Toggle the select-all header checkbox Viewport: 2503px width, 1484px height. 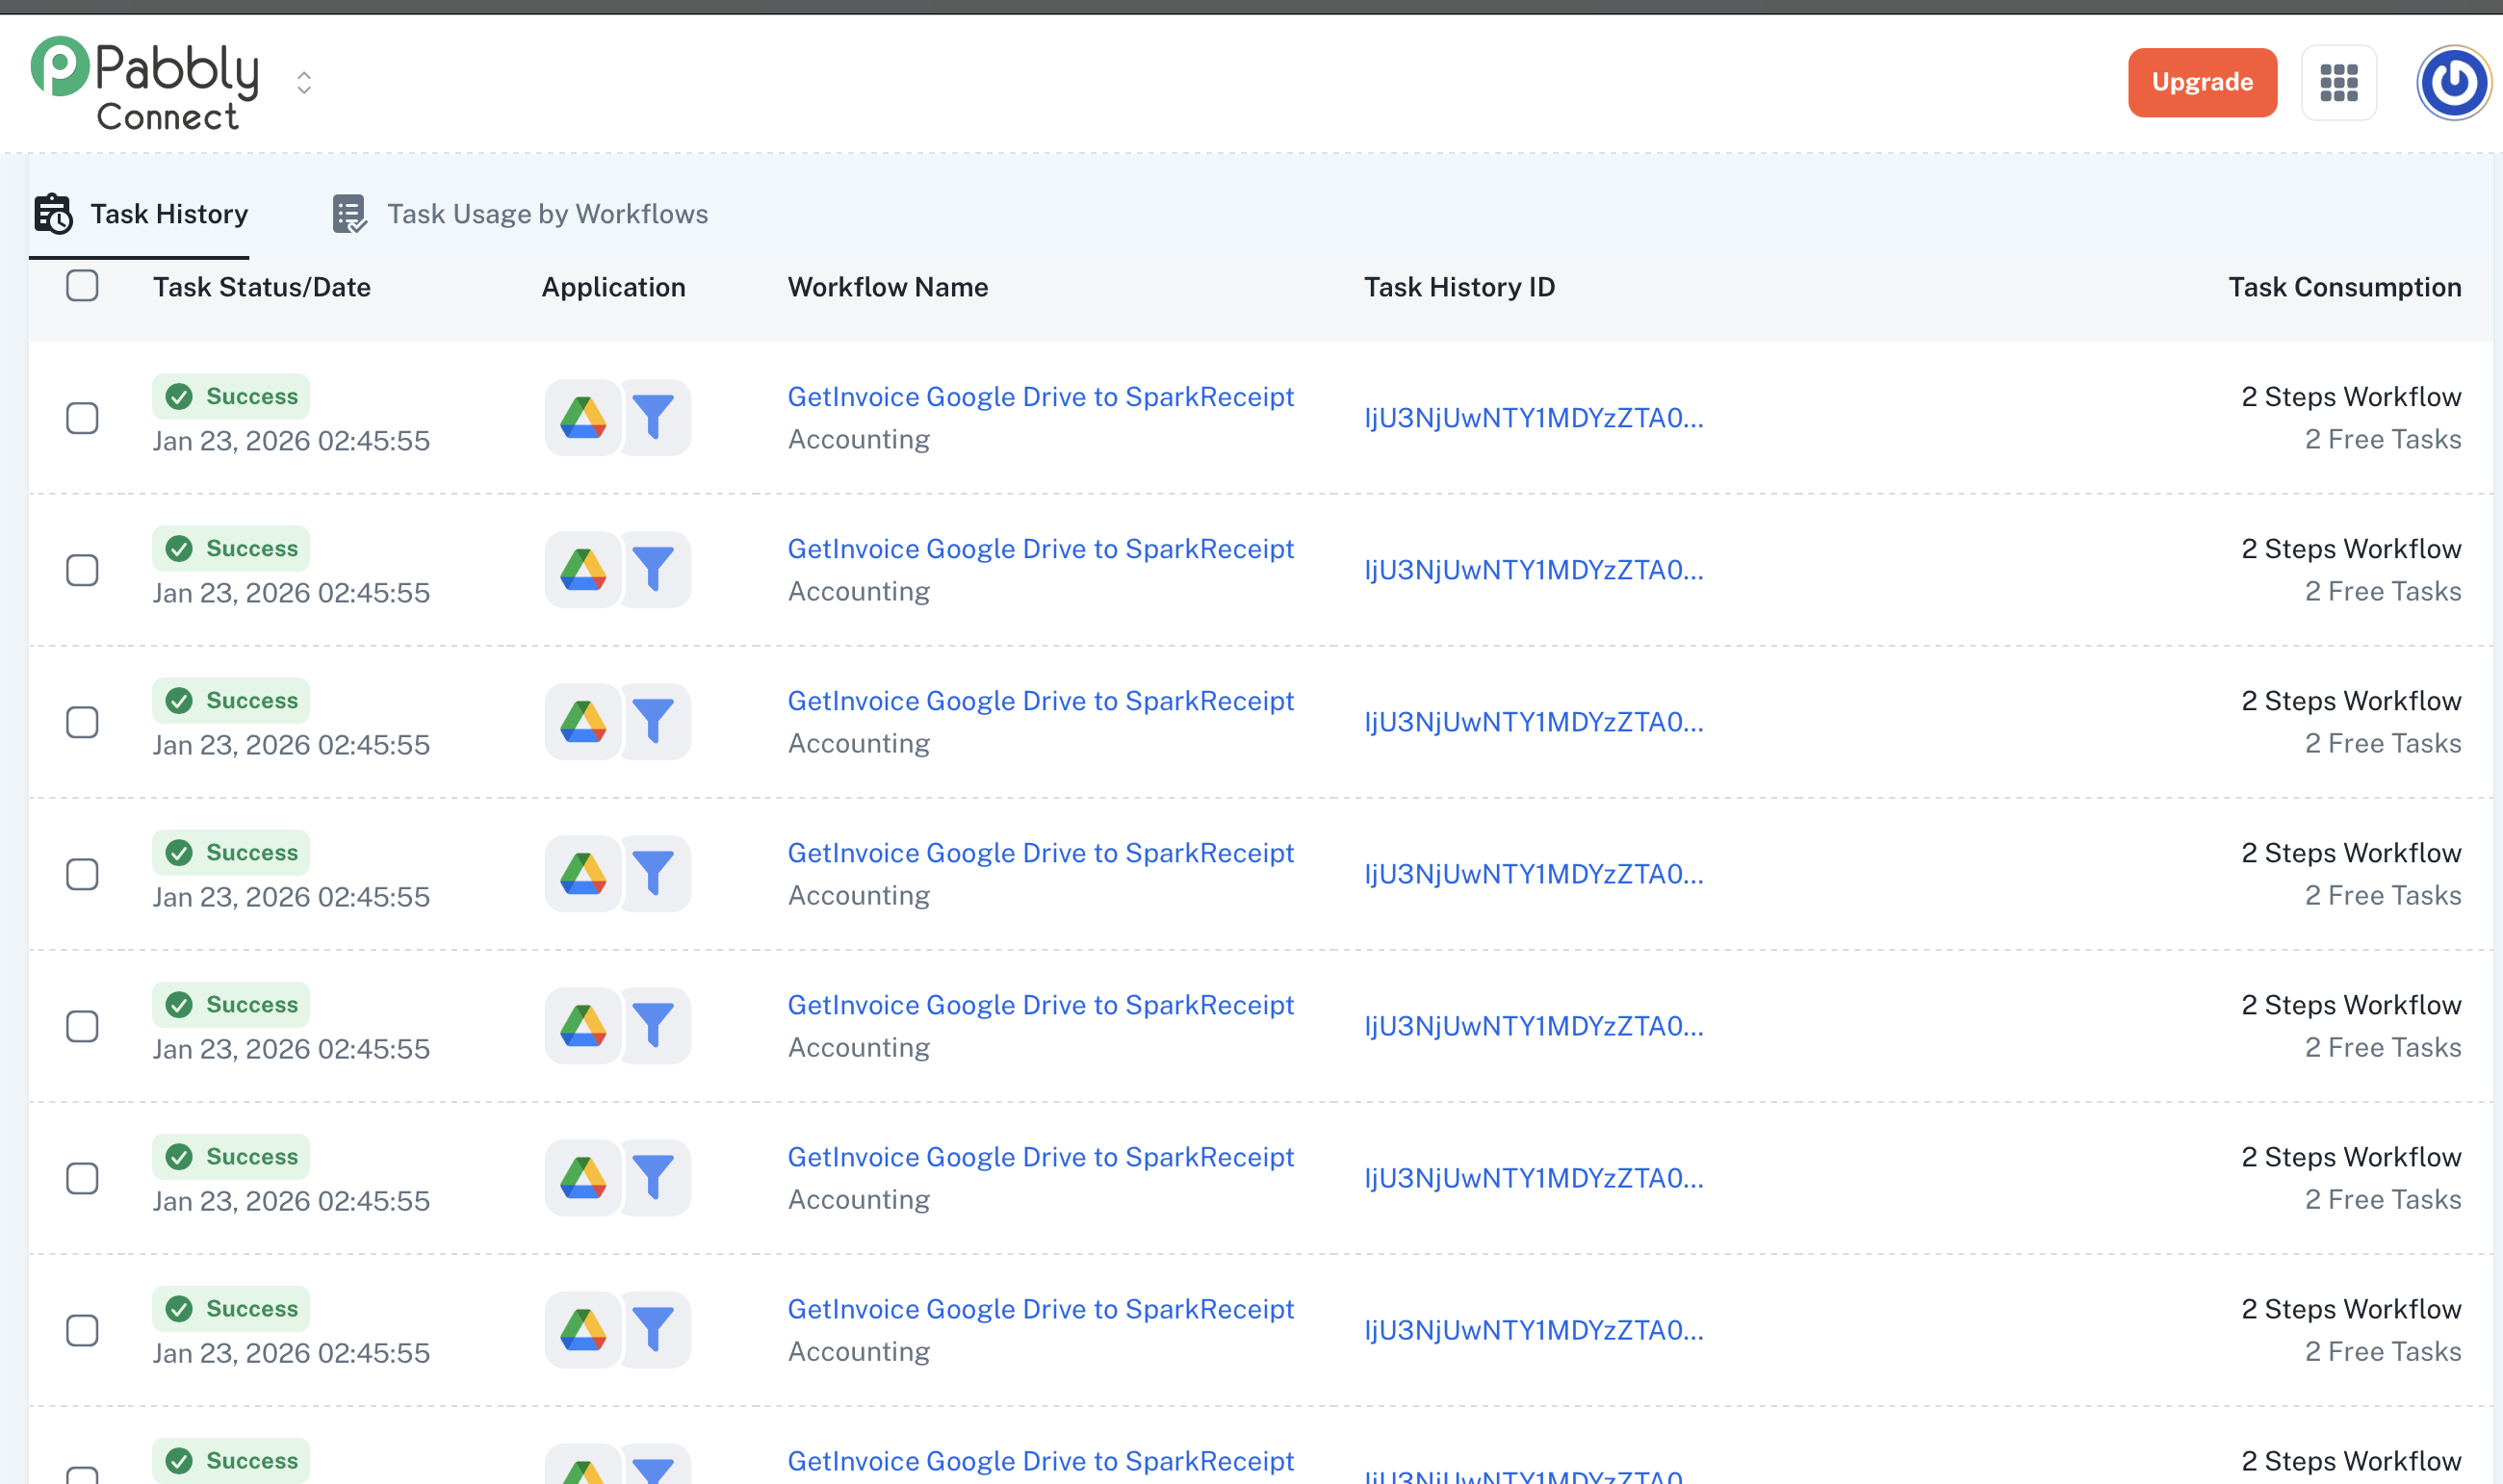82,286
